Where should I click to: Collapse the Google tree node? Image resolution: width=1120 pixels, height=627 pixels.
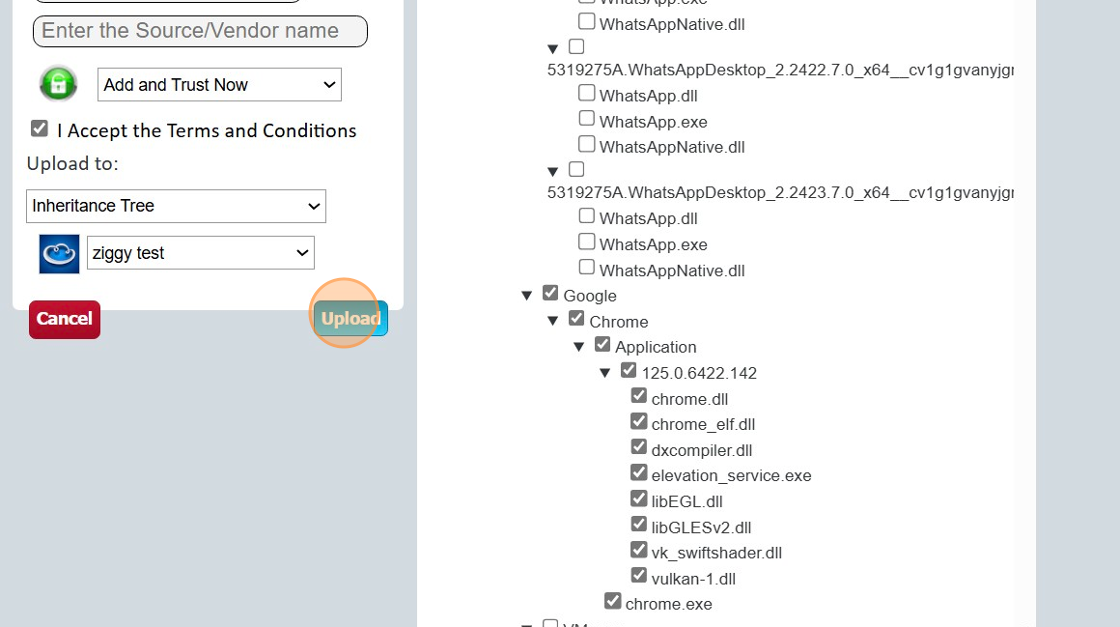point(527,294)
